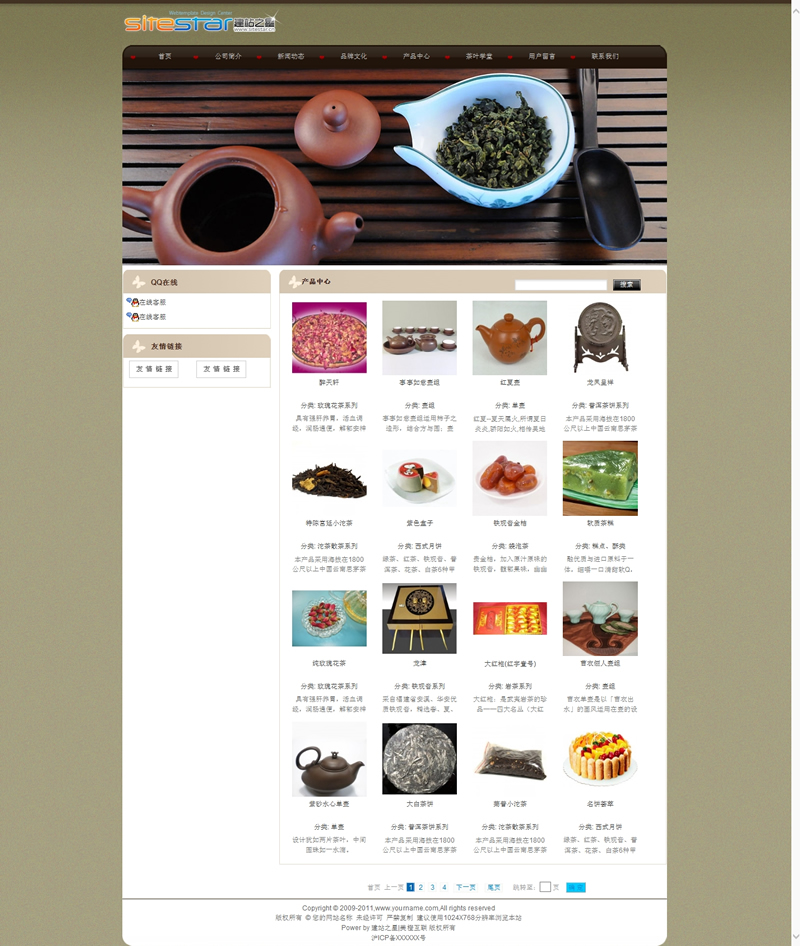The image size is (800, 946).
Task: Click the blue 确定 confirm button
Action: coord(576,887)
